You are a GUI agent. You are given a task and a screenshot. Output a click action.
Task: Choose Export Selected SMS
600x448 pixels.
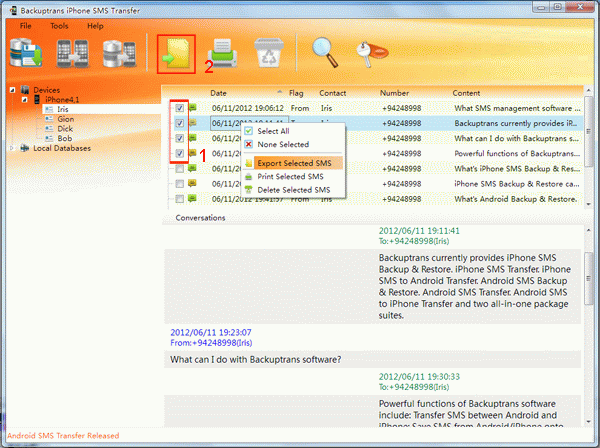(x=293, y=163)
